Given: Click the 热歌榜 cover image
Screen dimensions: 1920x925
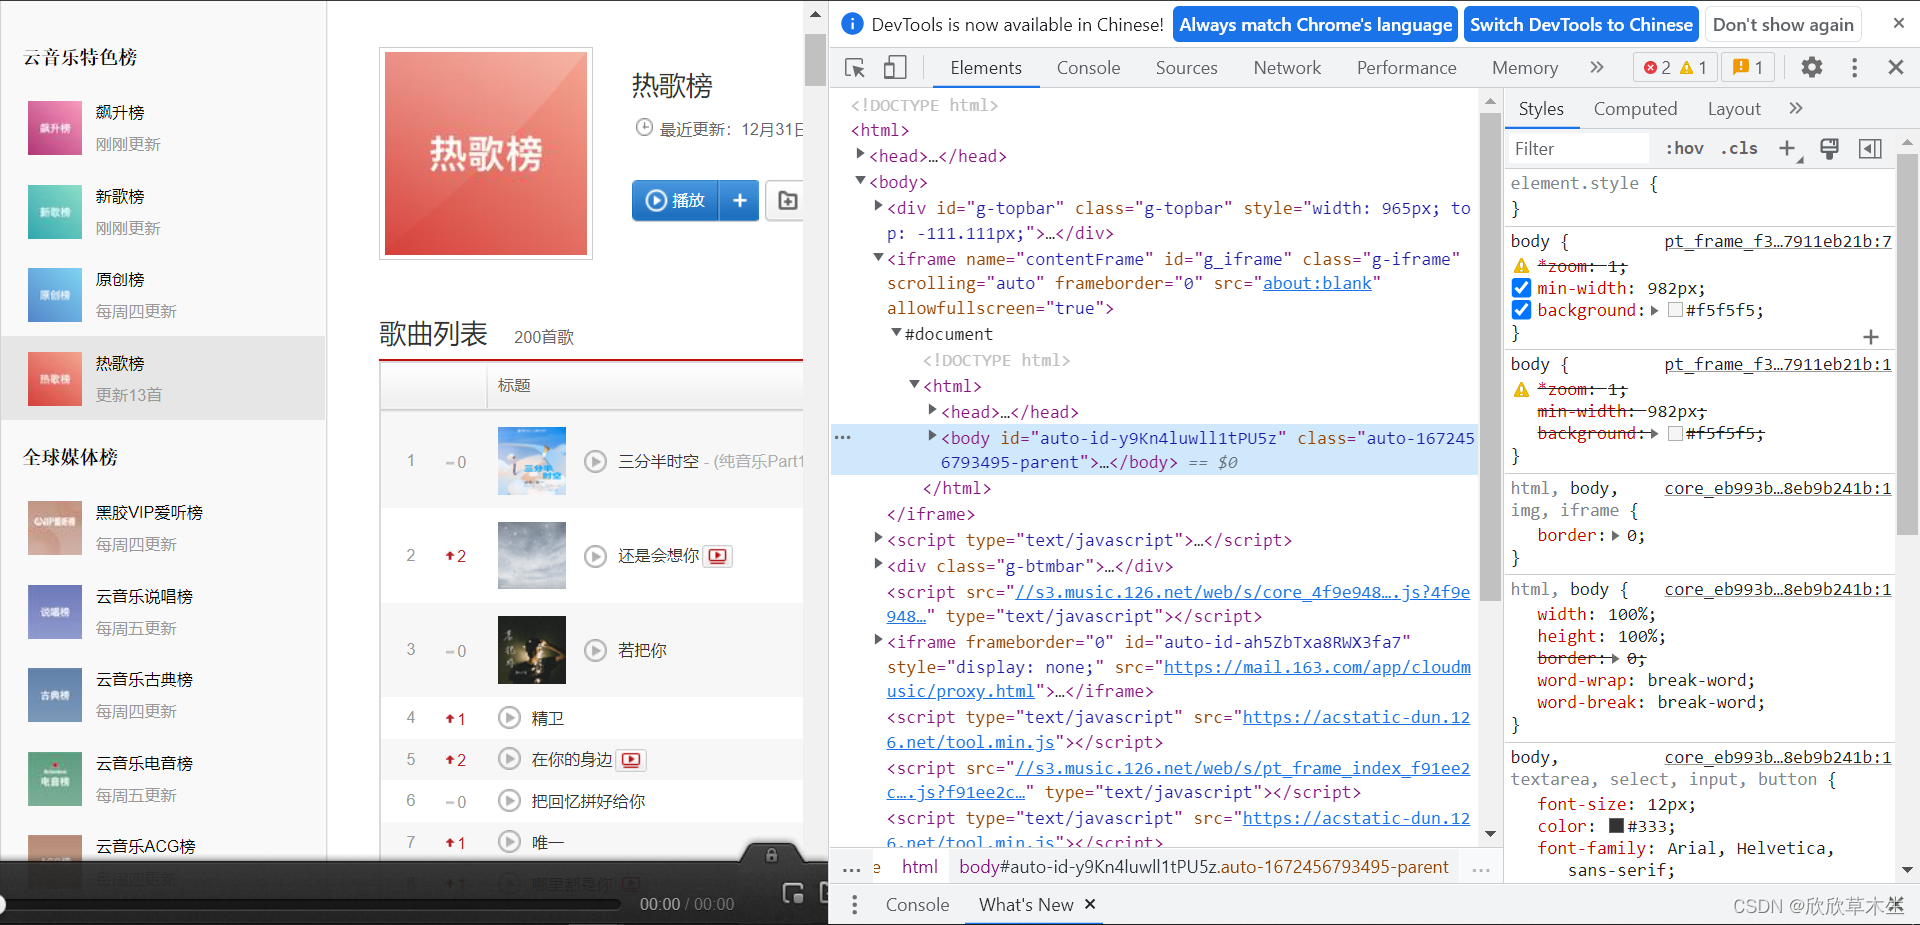Looking at the screenshot, I should [x=486, y=154].
